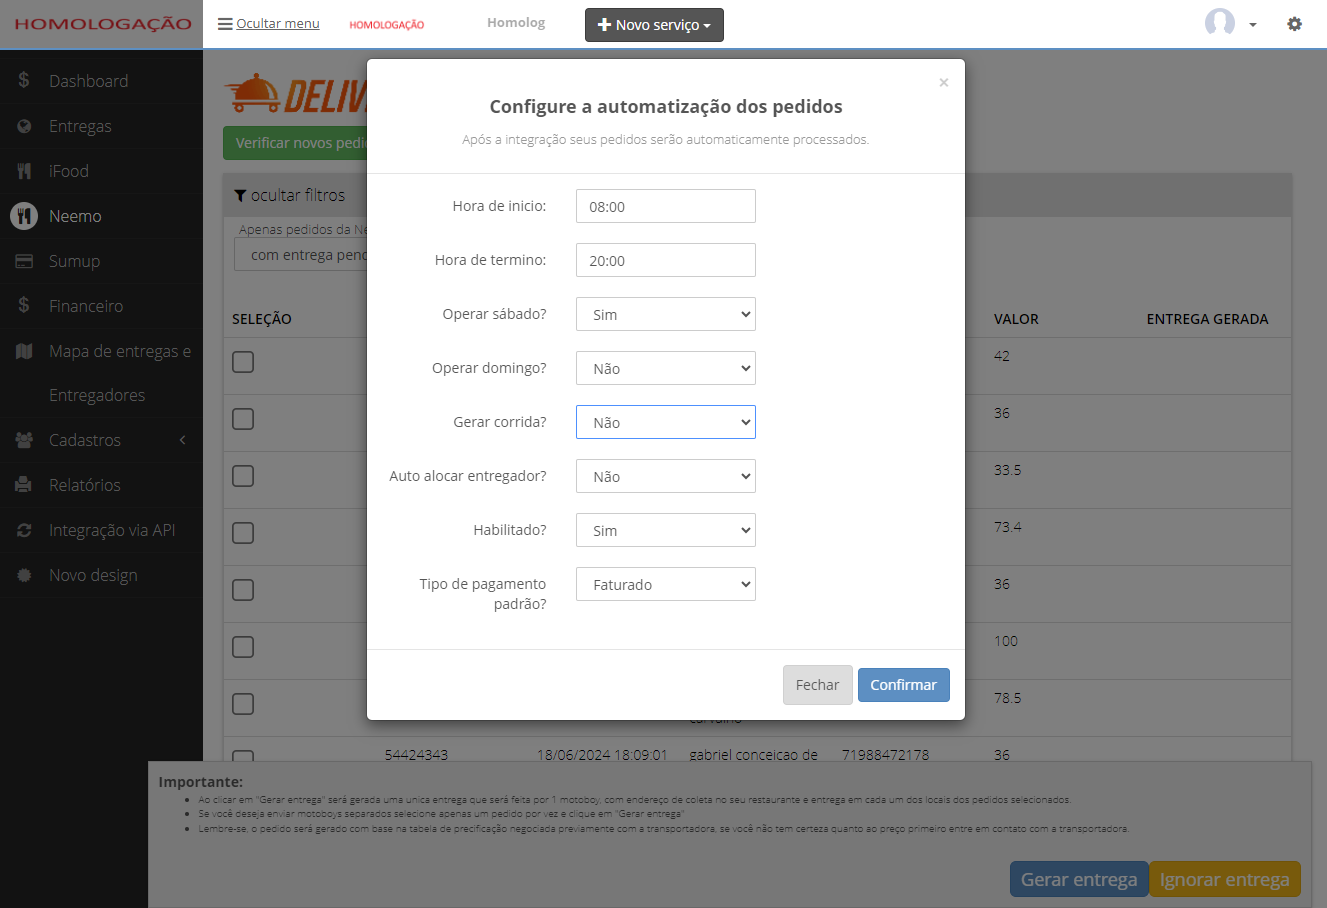Click the Neemo round restaurant icon

(x=24, y=216)
